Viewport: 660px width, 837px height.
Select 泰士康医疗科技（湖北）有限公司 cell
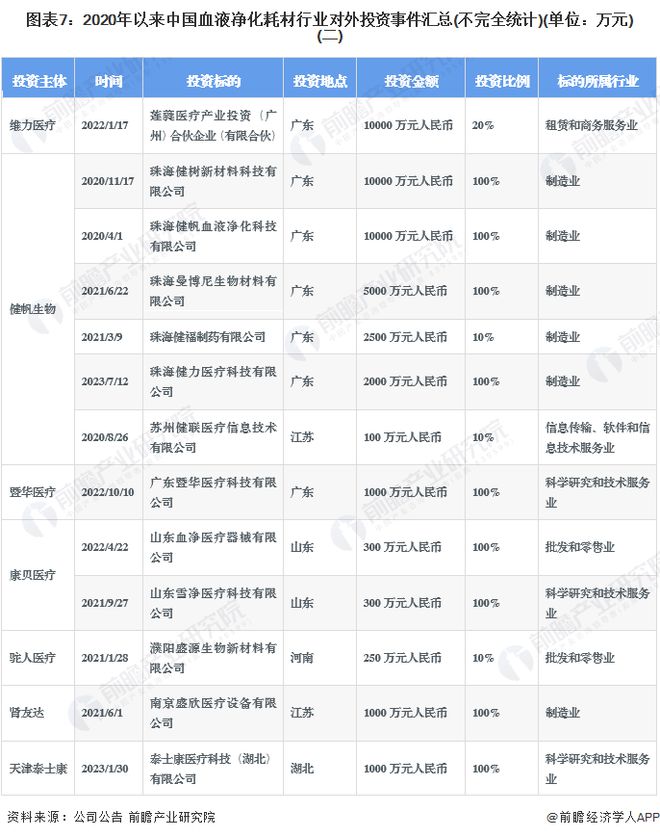pos(213,769)
